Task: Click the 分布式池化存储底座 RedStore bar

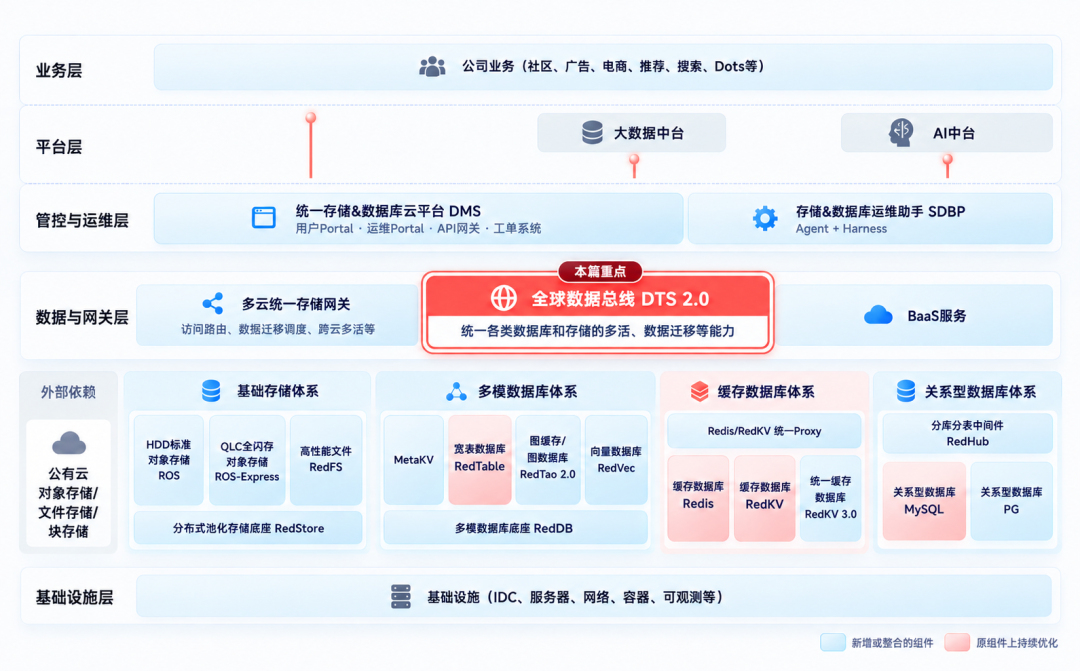Action: pyautogui.click(x=248, y=528)
